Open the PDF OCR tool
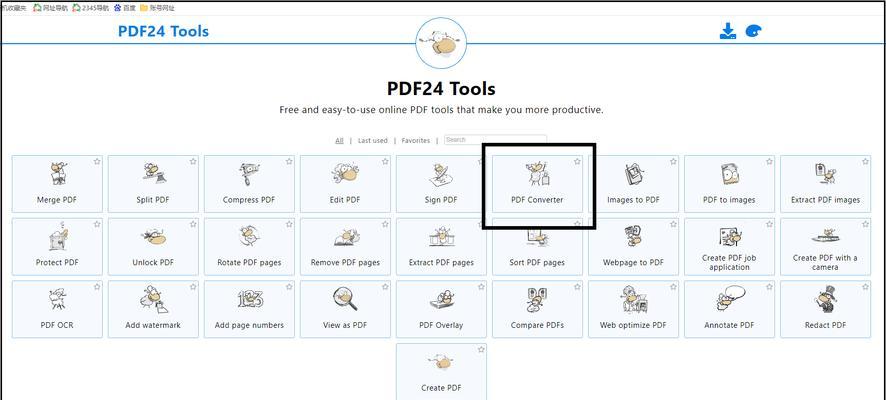Viewport: 886px width, 400px height. [57, 310]
